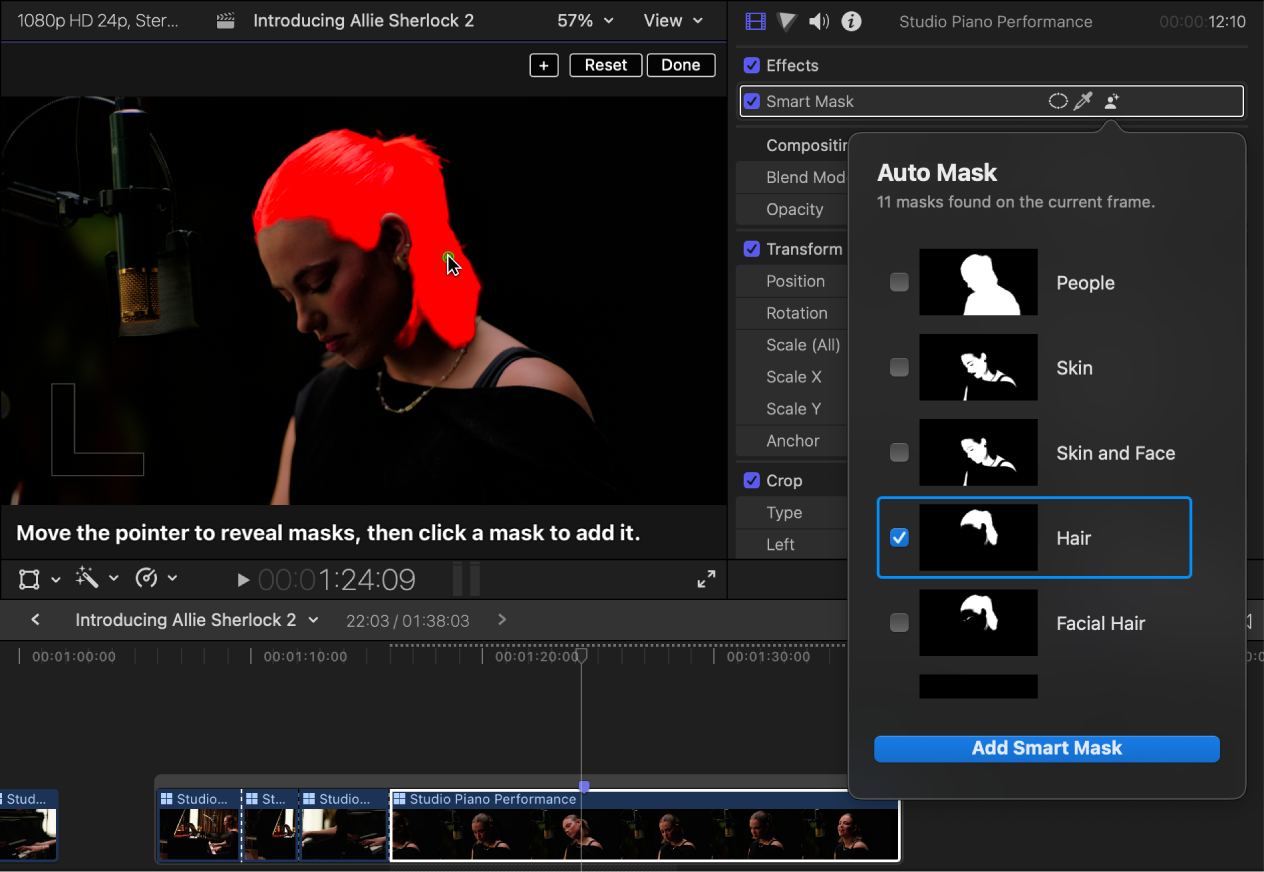Click Reset in the viewer
This screenshot has height=872, width=1264.
(x=606, y=65)
